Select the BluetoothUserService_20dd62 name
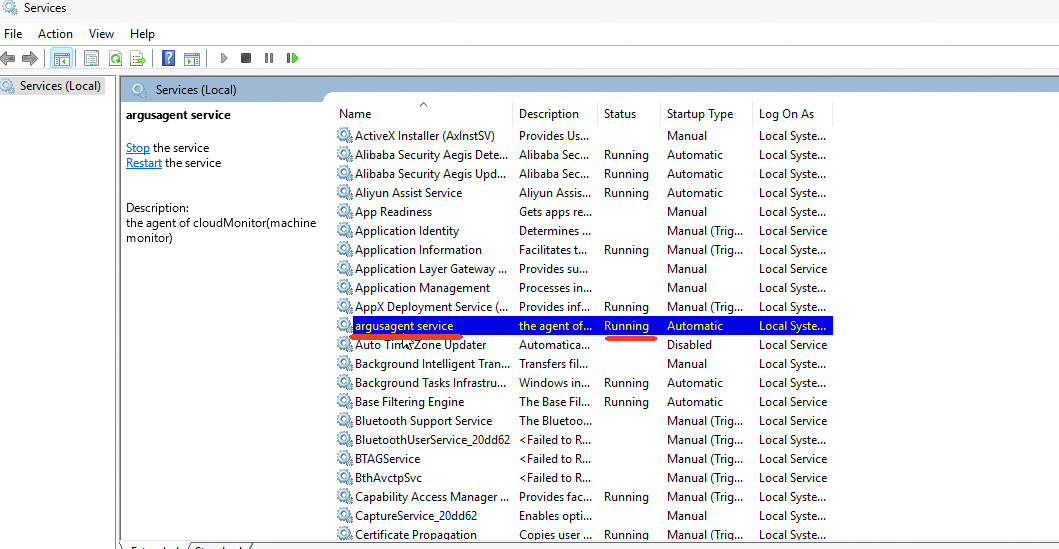This screenshot has height=549, width=1059. tap(432, 440)
